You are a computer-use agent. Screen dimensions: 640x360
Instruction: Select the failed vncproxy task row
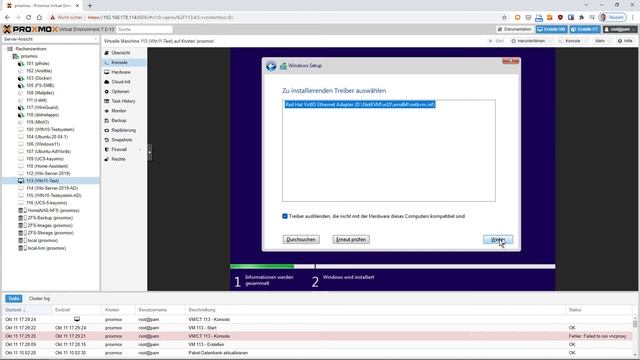tap(318, 336)
